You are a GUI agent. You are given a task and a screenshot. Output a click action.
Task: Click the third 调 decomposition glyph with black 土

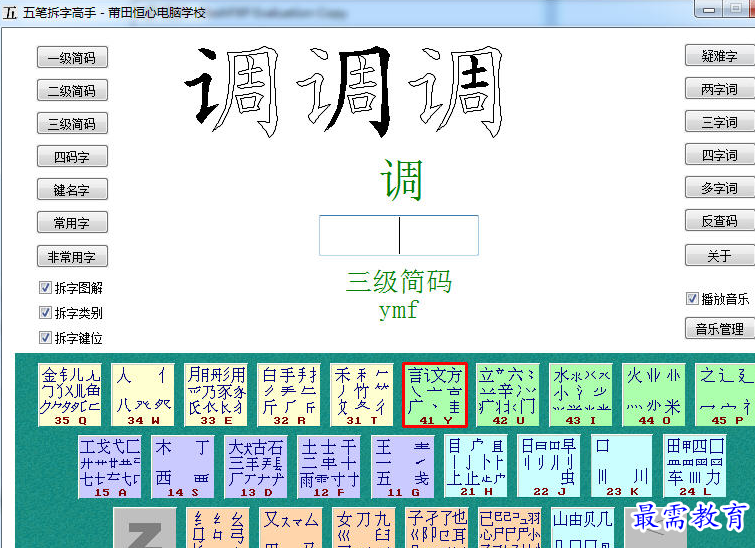point(456,91)
